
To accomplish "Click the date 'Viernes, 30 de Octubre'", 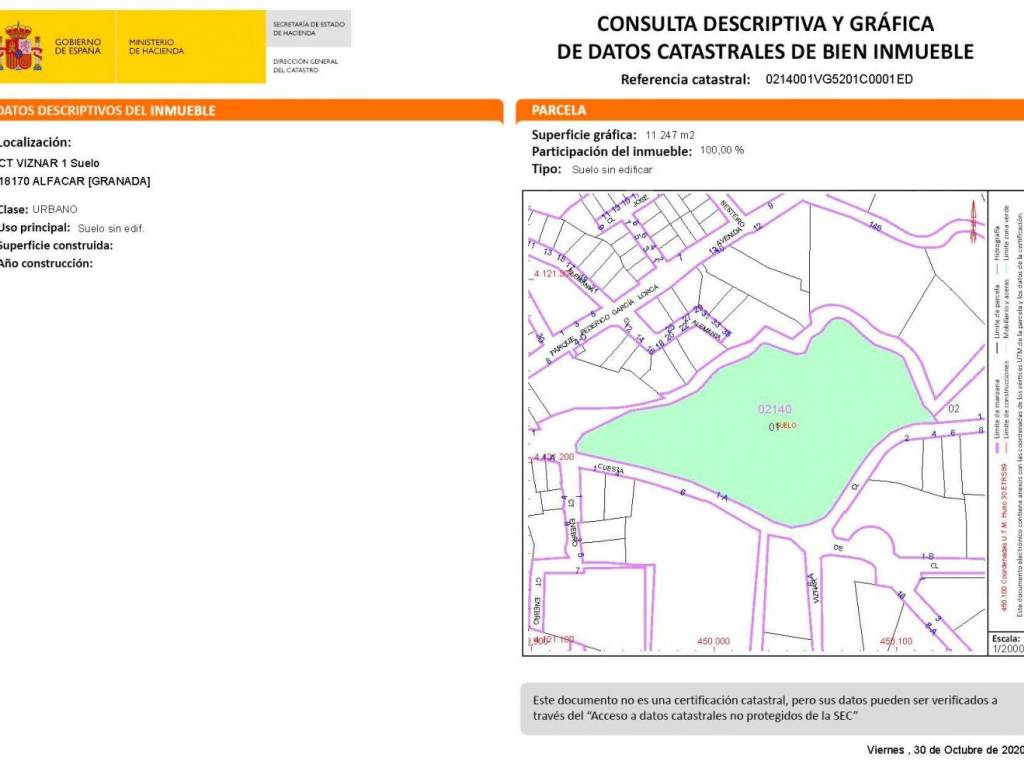I will point(945,750).
